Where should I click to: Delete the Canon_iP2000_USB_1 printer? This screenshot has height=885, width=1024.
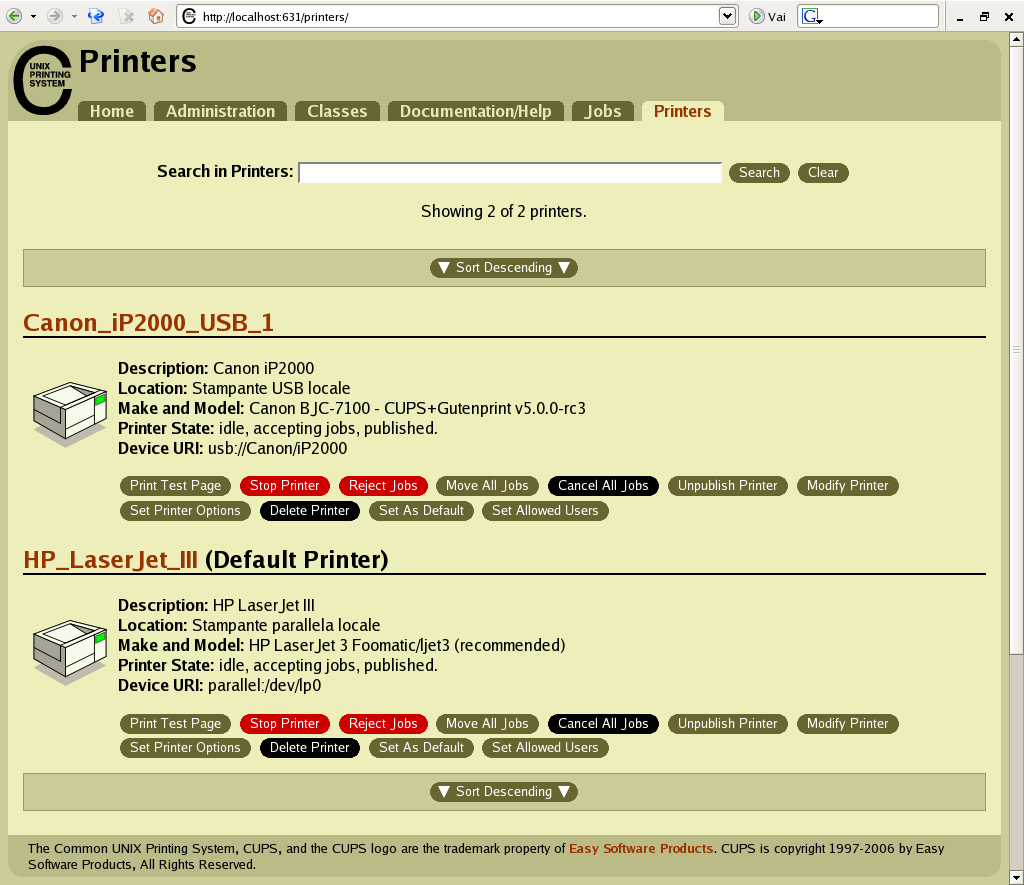point(309,510)
